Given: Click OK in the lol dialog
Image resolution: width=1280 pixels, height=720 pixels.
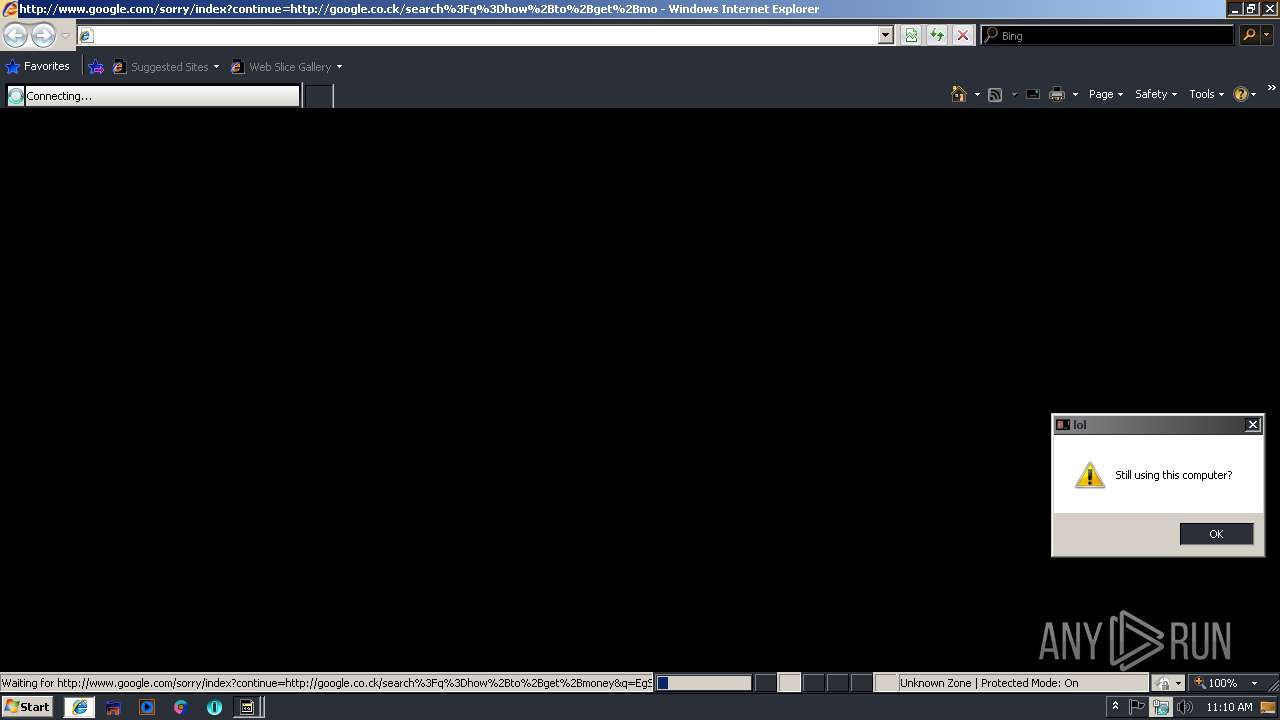Looking at the screenshot, I should pos(1216,534).
